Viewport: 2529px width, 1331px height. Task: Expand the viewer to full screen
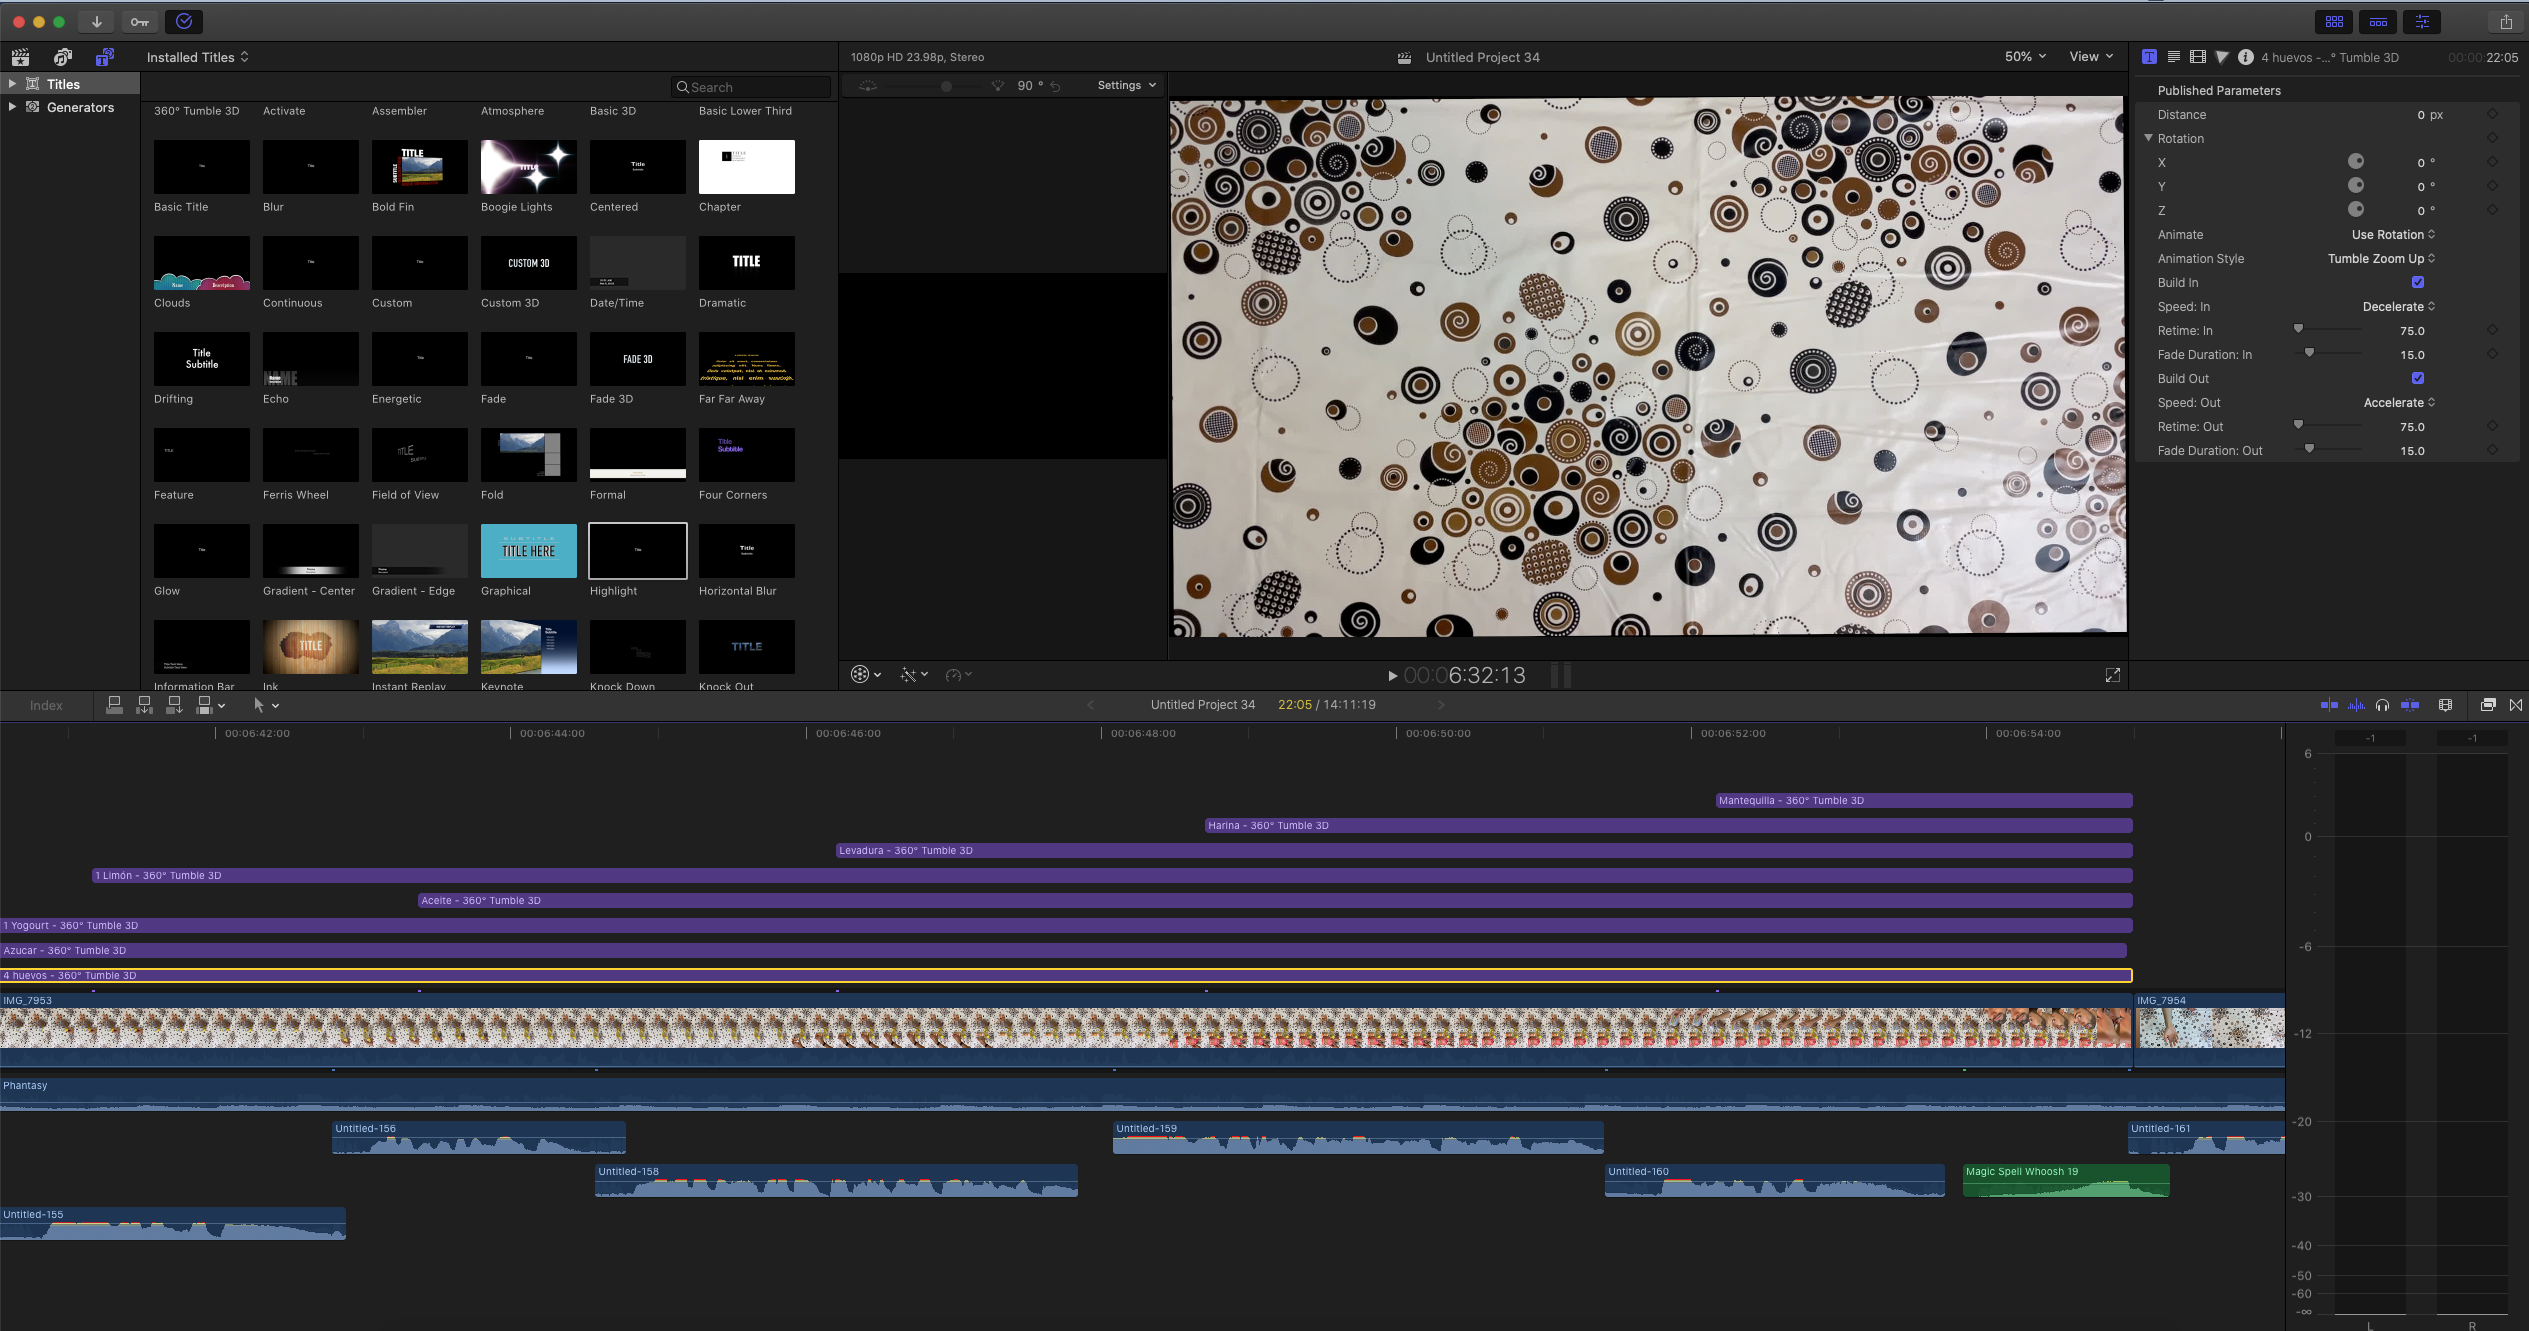click(2112, 676)
